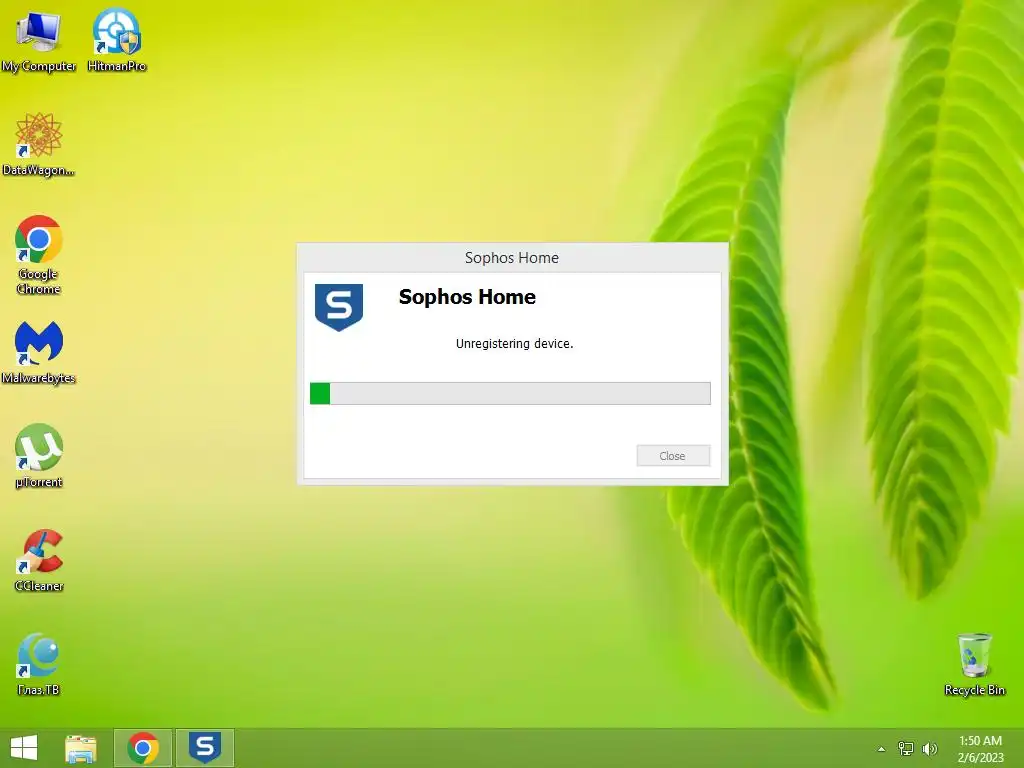Open Malwarebytes desktop shortcut
The width and height of the screenshot is (1024, 768).
pos(39,353)
